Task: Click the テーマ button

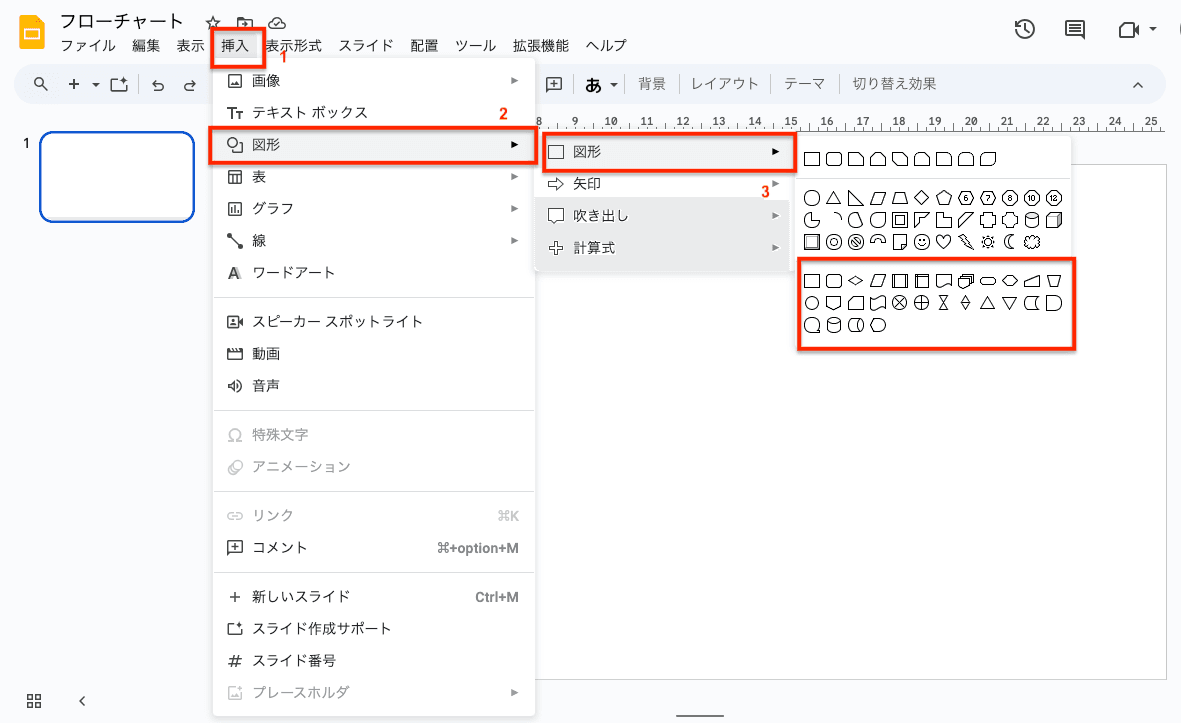Action: click(804, 84)
